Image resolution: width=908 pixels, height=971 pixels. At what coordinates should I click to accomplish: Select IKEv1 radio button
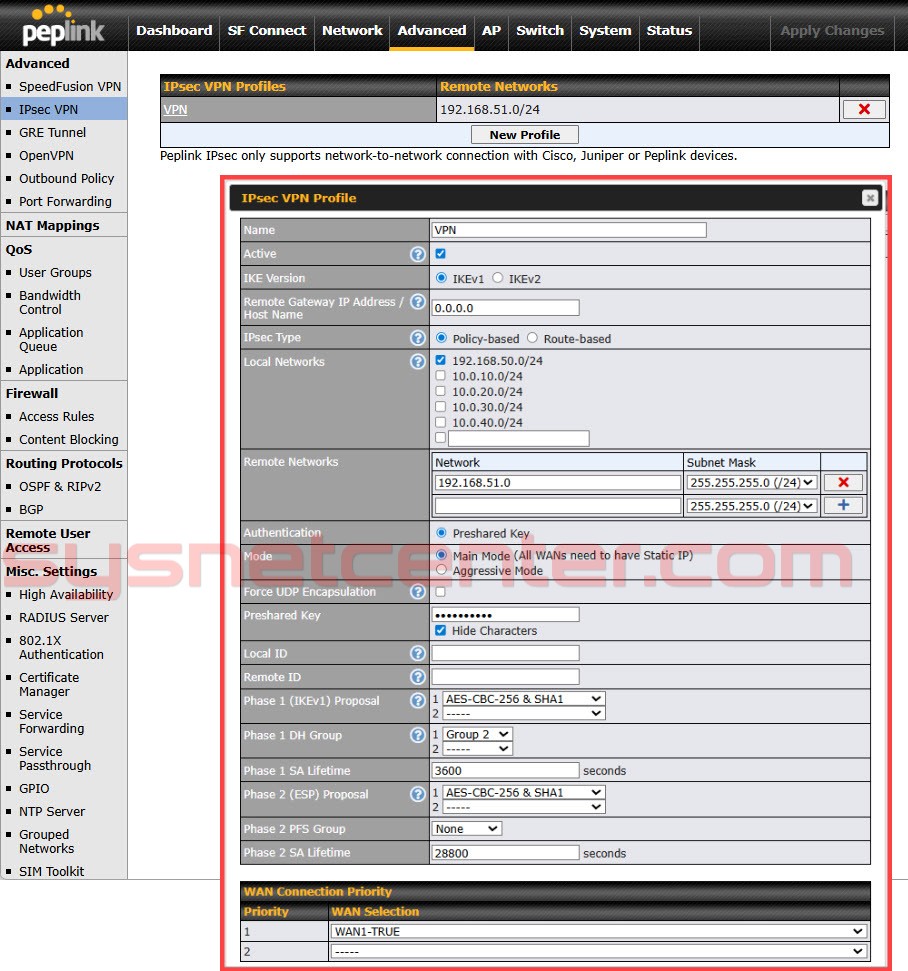coord(441,278)
